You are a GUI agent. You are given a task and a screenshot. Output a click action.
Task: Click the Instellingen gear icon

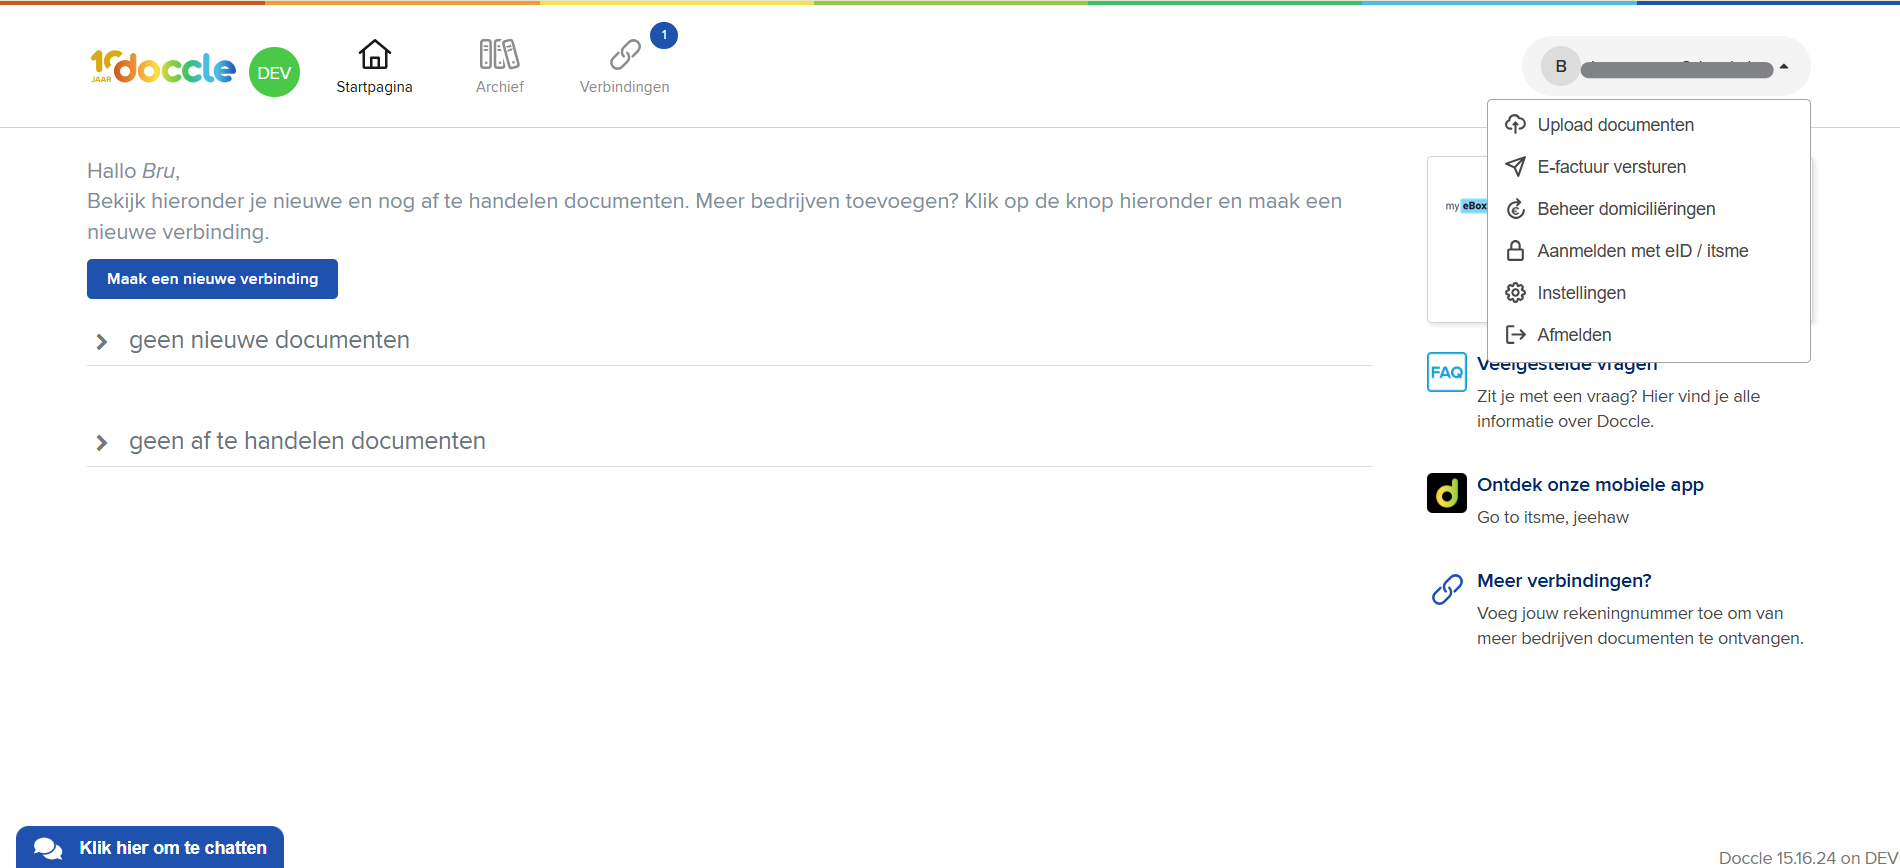[1516, 292]
